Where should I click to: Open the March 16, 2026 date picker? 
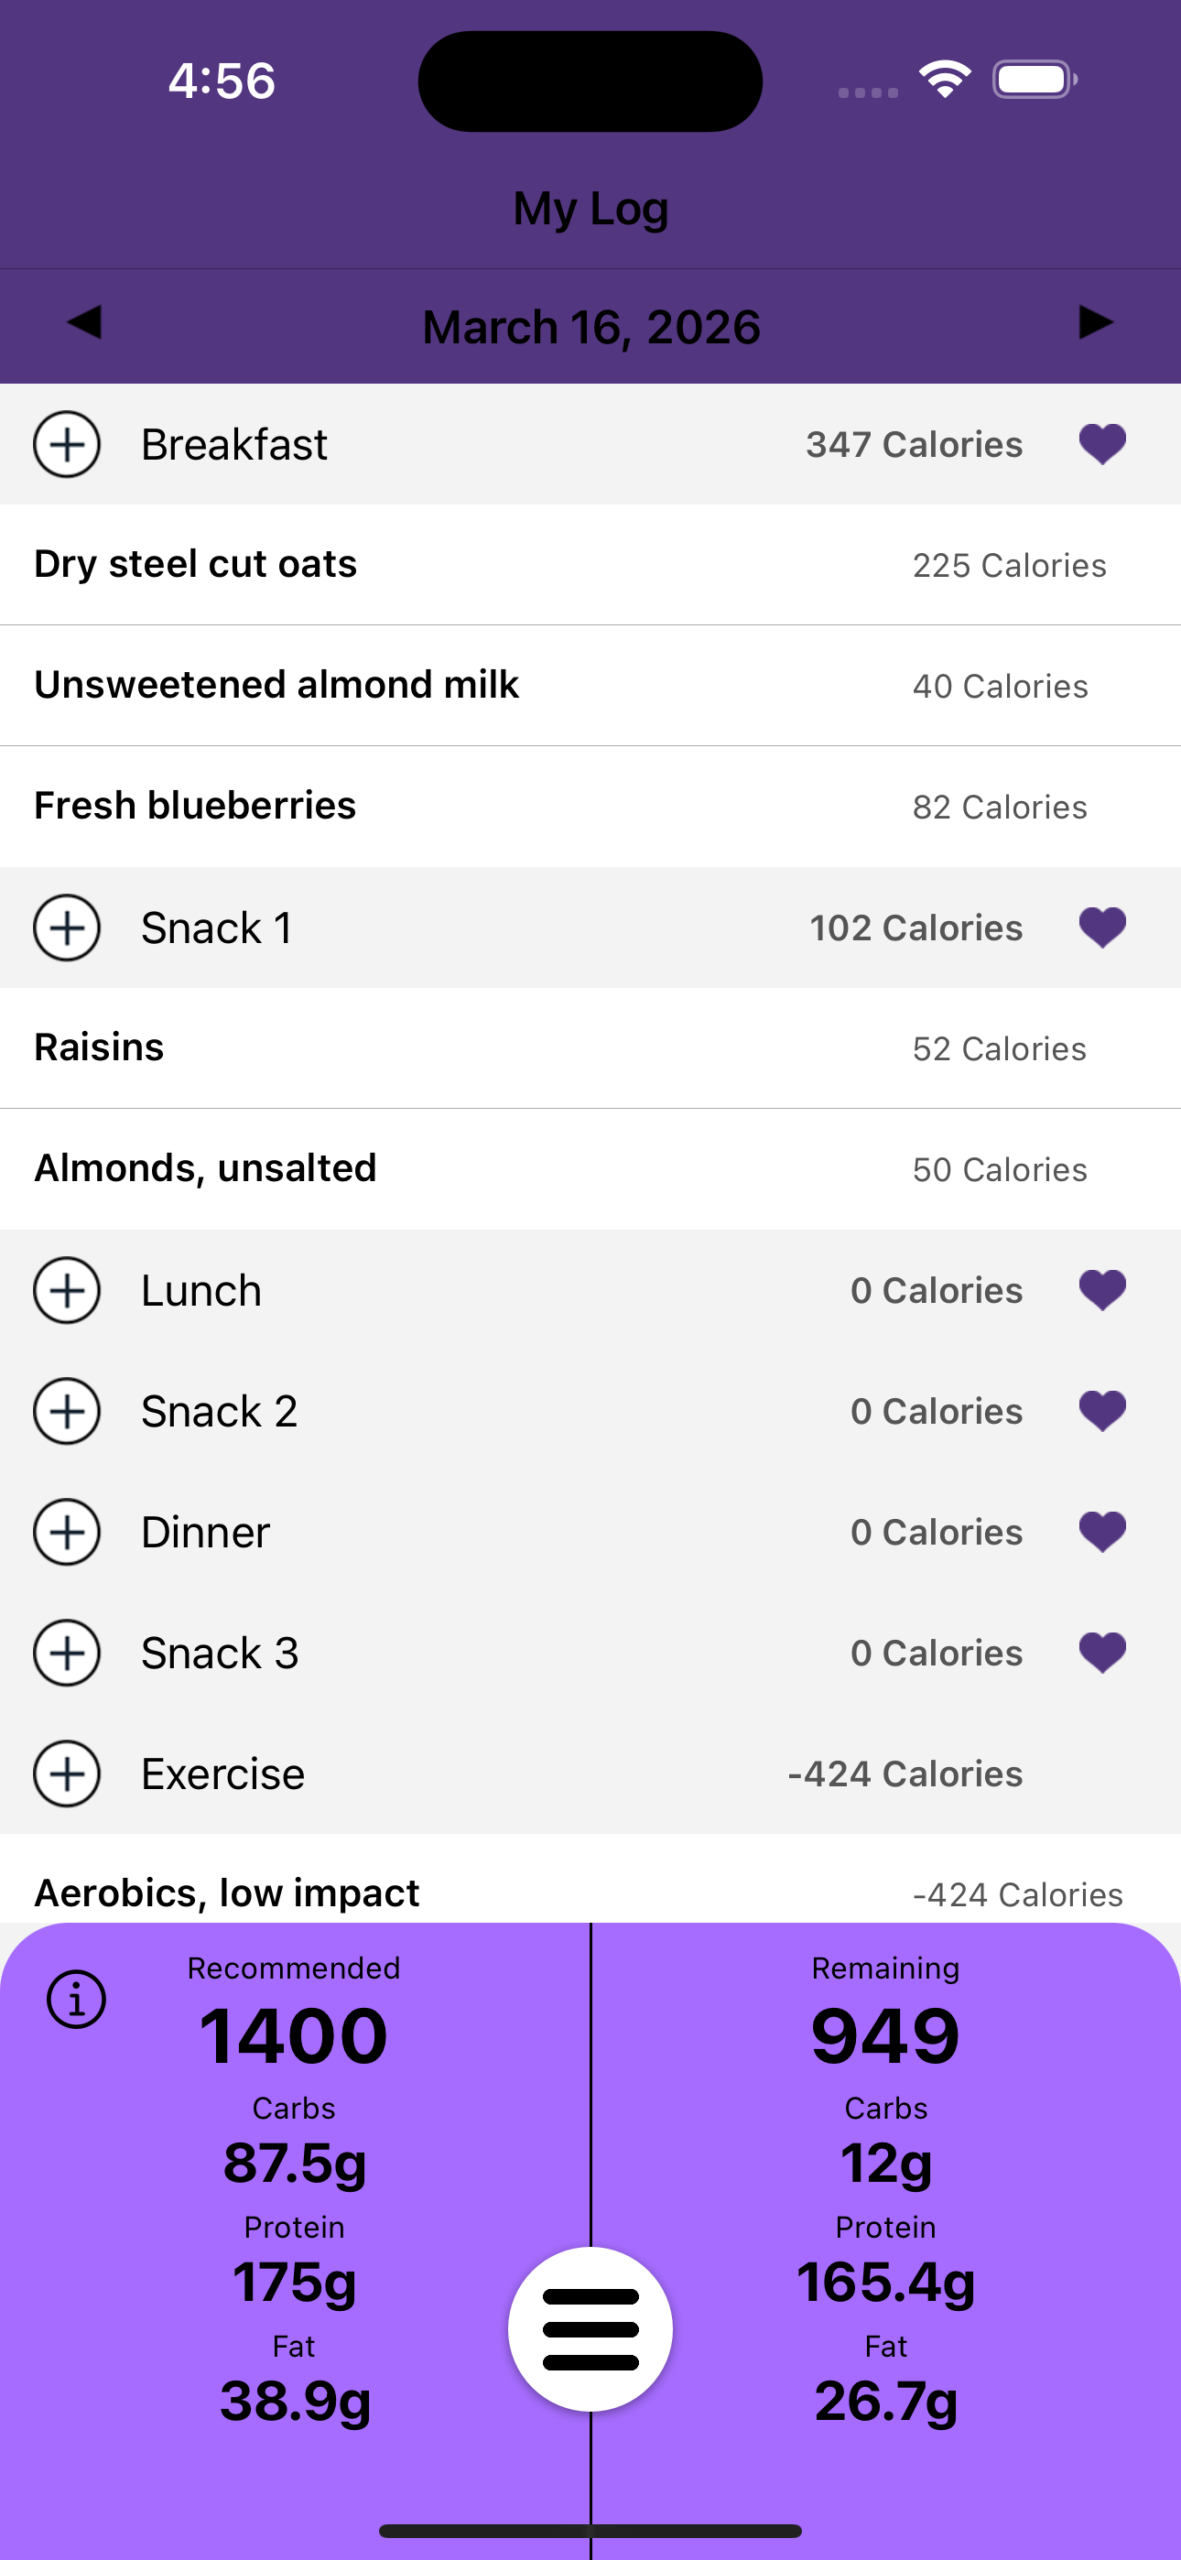pyautogui.click(x=591, y=327)
